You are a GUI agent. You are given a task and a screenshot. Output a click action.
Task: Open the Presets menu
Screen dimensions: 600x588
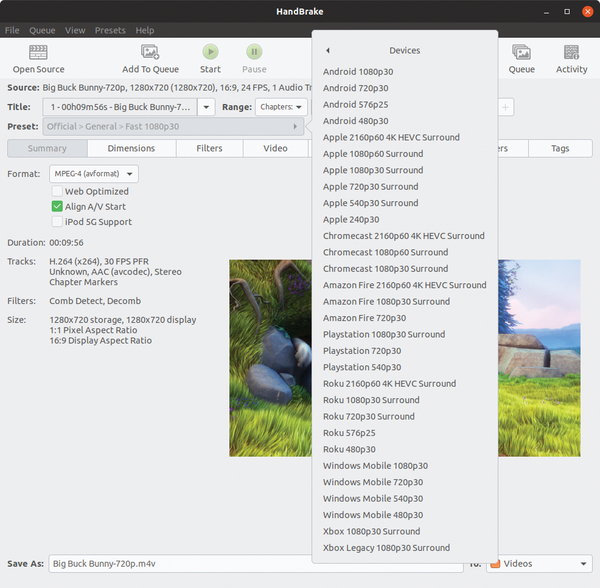tap(110, 30)
